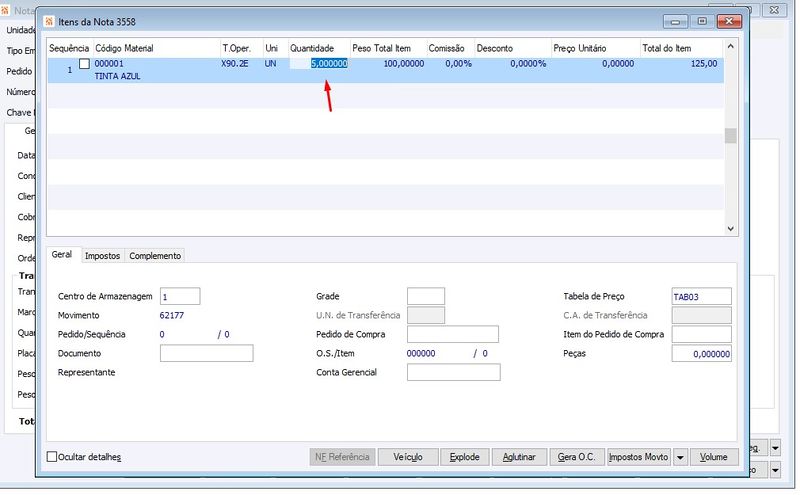Click the O.S./Item value 000000
The width and height of the screenshot is (800, 495).
(421, 353)
